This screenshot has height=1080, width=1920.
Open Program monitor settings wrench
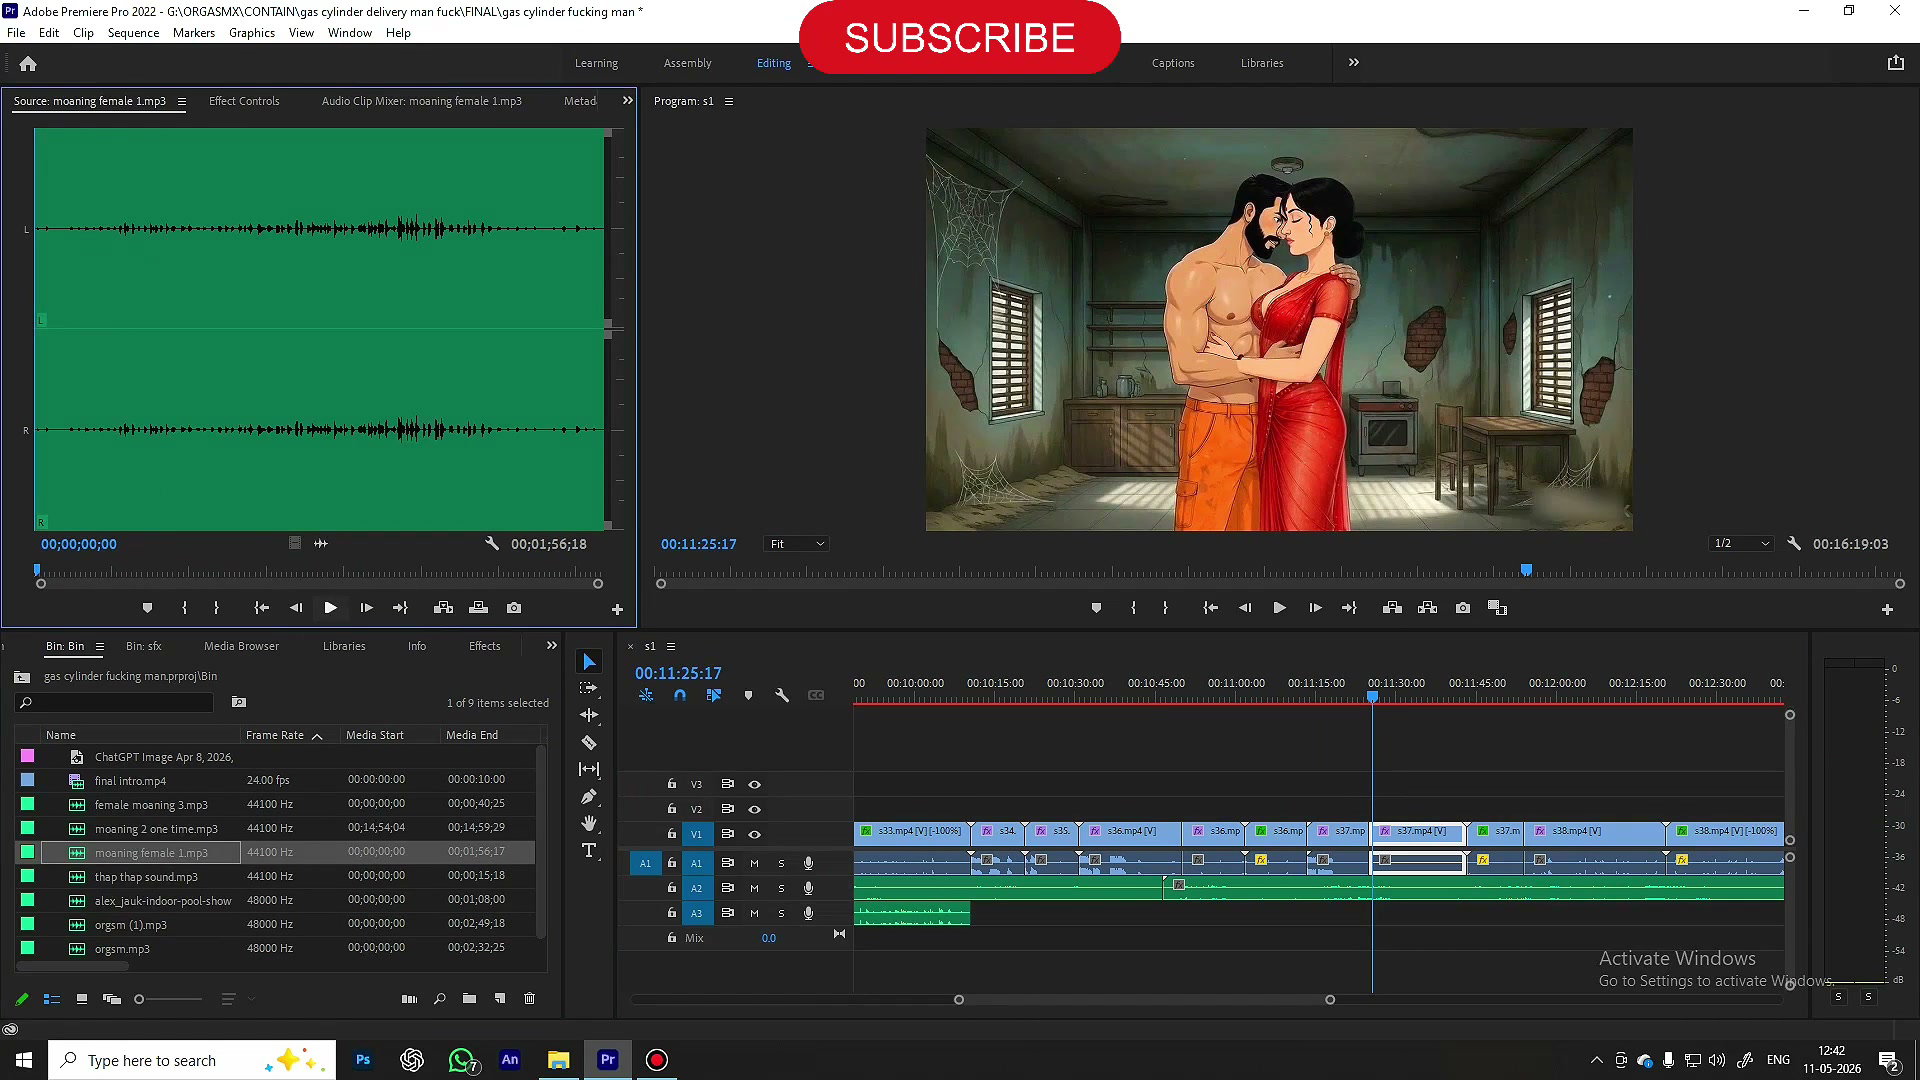(1794, 544)
